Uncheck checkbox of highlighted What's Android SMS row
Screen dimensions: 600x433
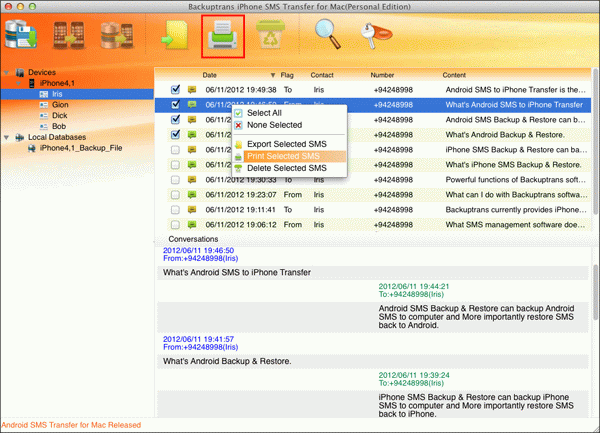175,104
